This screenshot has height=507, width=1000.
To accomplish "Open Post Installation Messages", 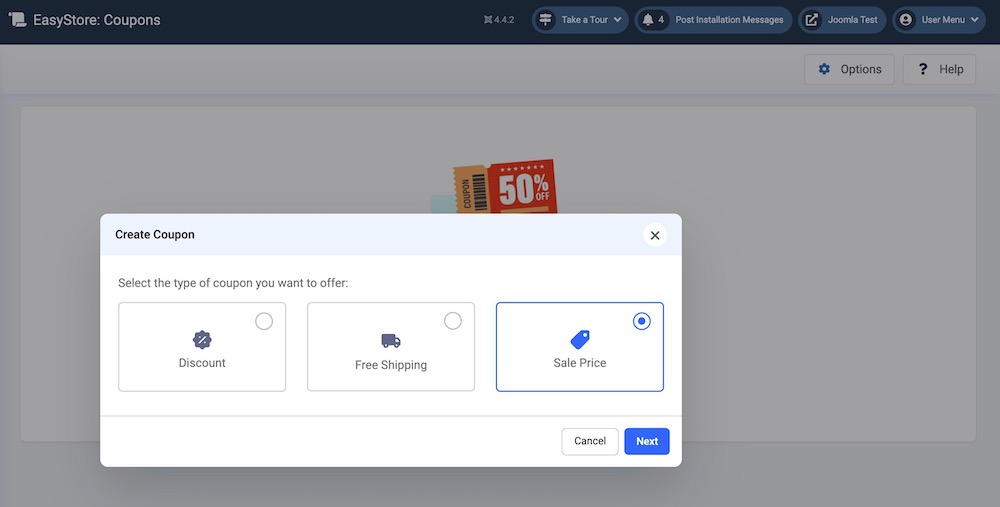I will pos(713,20).
